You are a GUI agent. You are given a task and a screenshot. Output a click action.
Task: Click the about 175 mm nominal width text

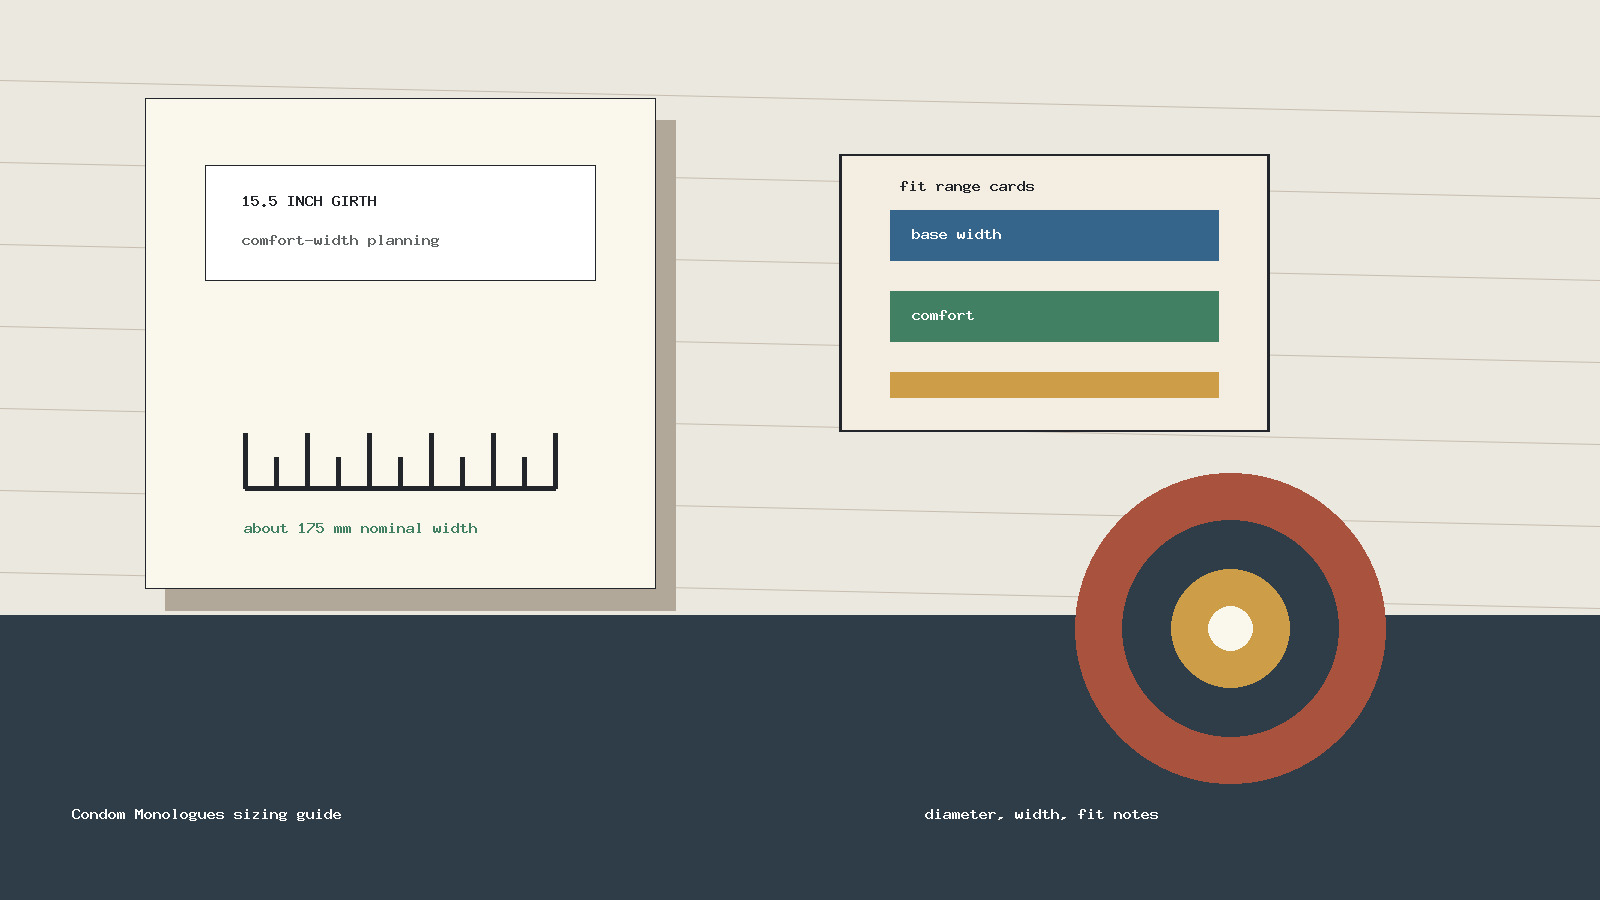pos(361,528)
